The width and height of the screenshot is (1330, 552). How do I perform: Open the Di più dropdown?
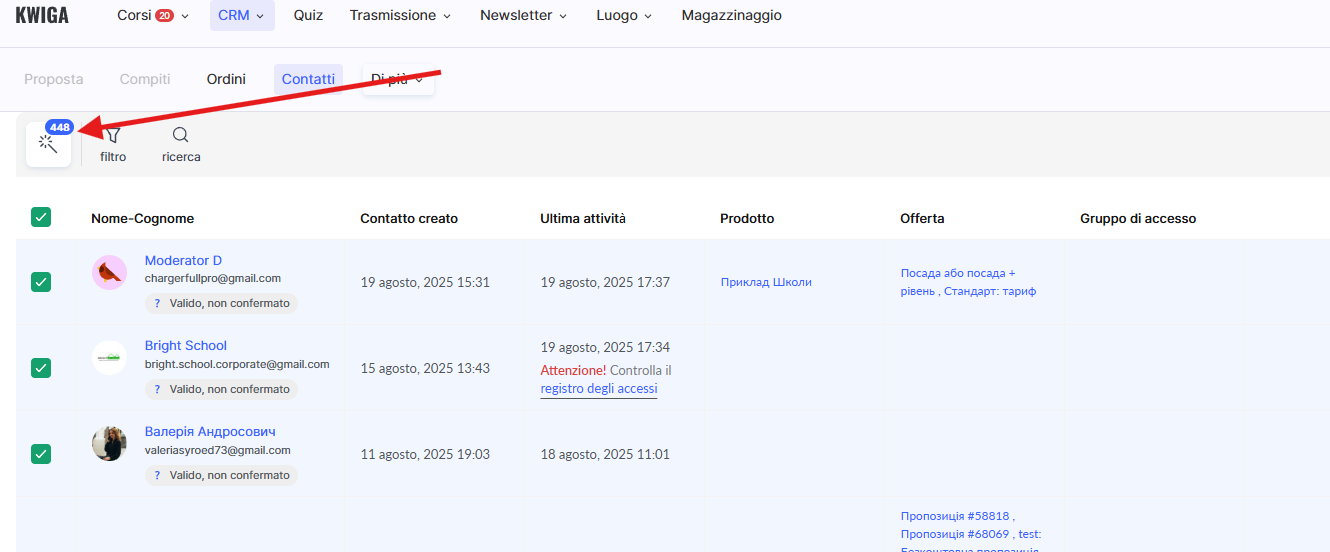point(397,79)
